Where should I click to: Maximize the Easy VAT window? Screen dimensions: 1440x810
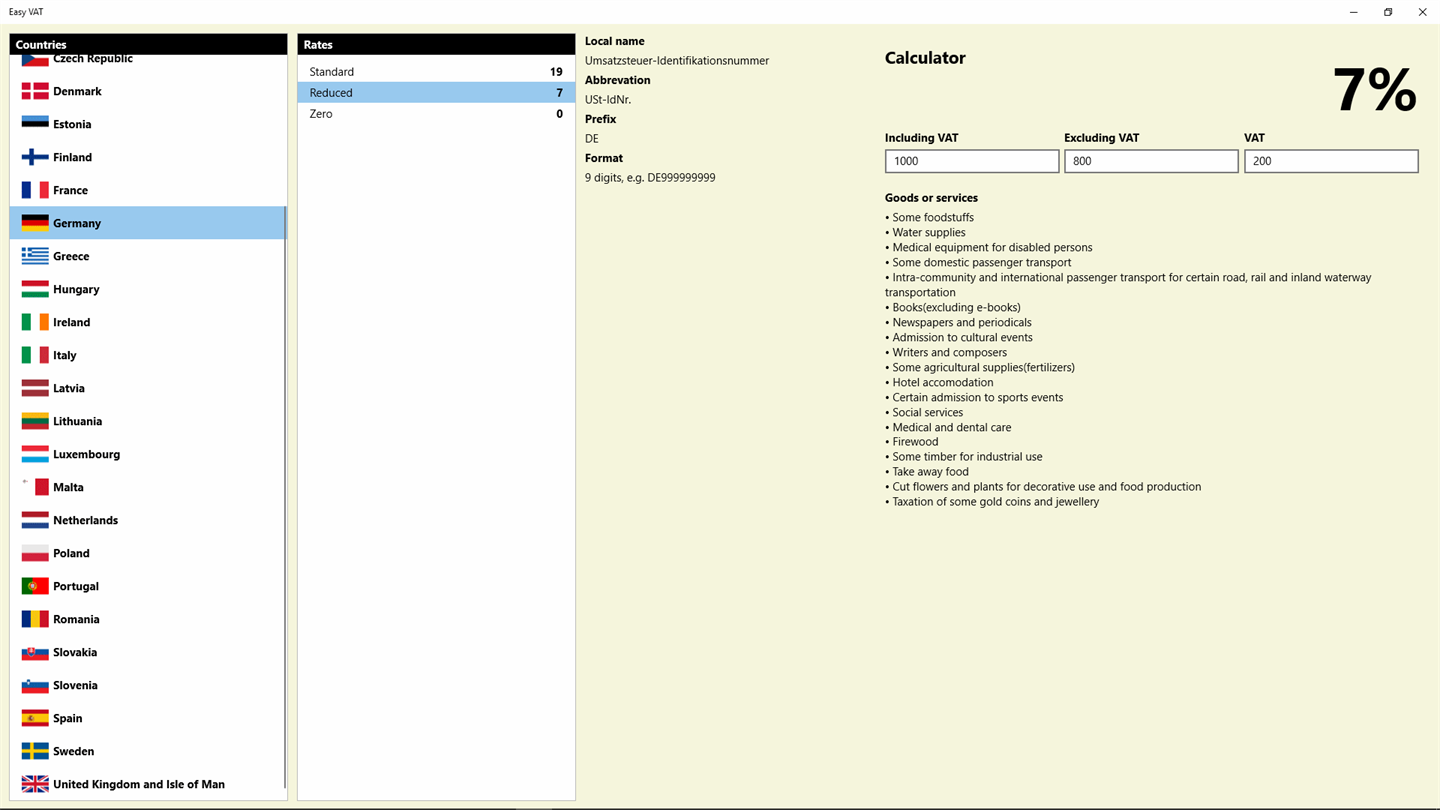coord(1388,12)
